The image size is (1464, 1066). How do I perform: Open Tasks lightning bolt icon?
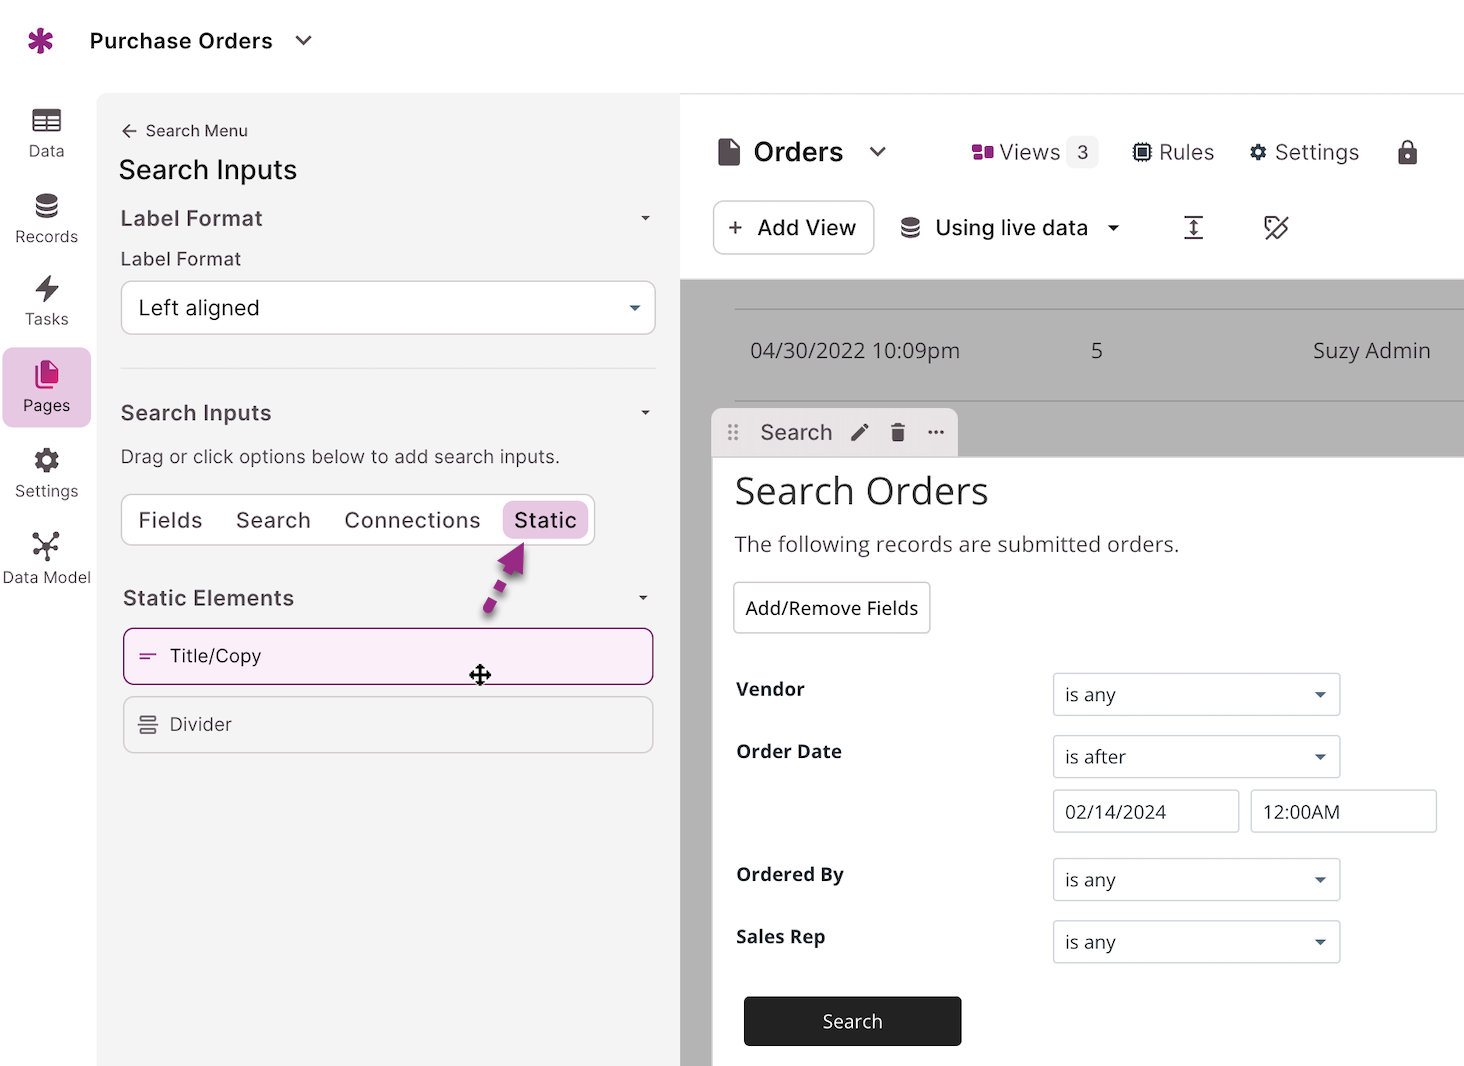[x=46, y=290]
